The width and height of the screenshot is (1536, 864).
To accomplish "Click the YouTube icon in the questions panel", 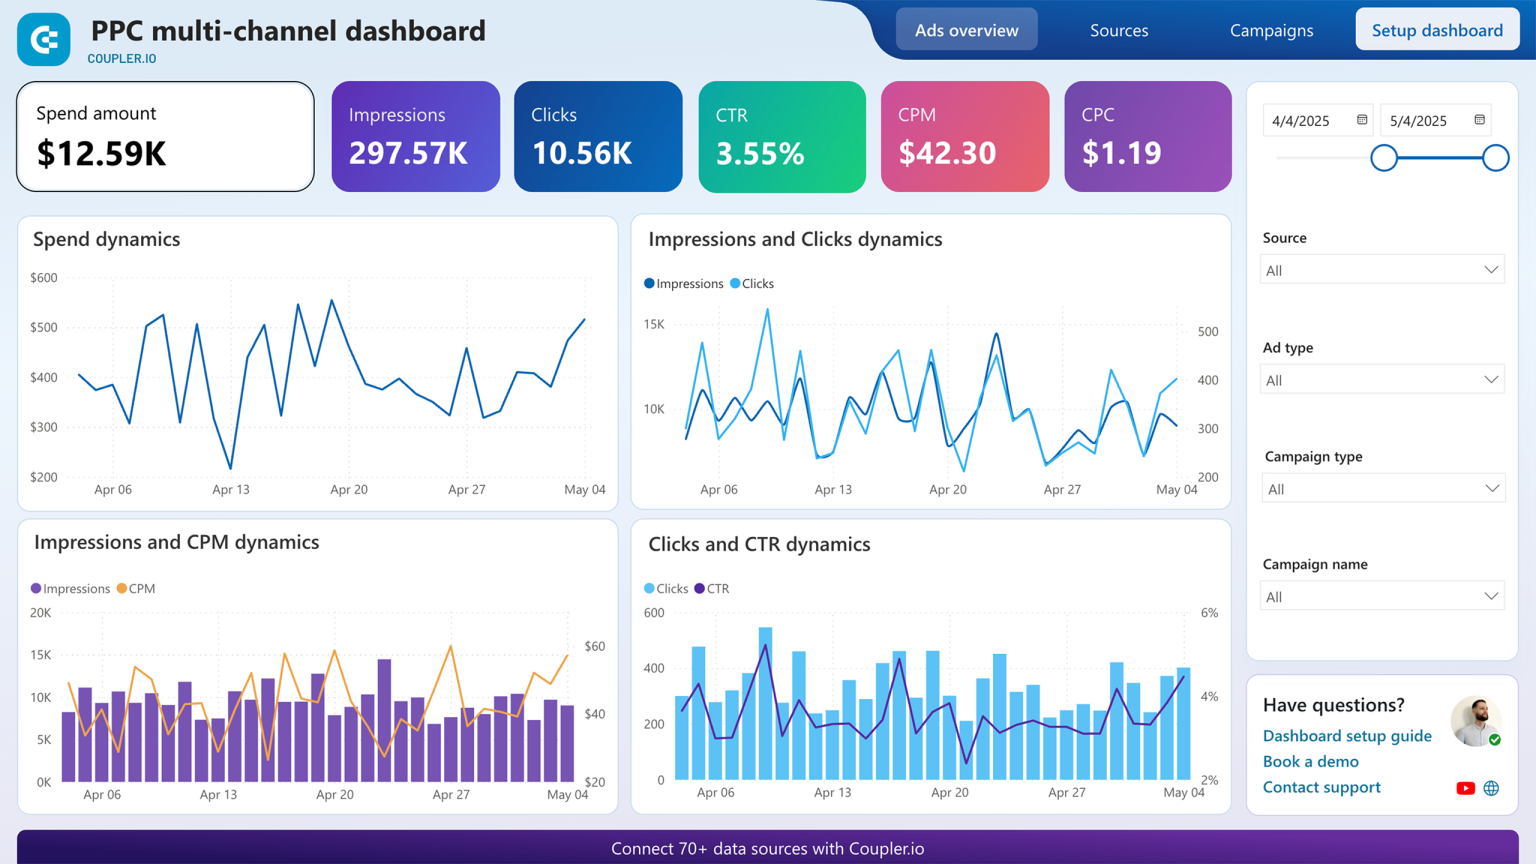I will pyautogui.click(x=1466, y=788).
